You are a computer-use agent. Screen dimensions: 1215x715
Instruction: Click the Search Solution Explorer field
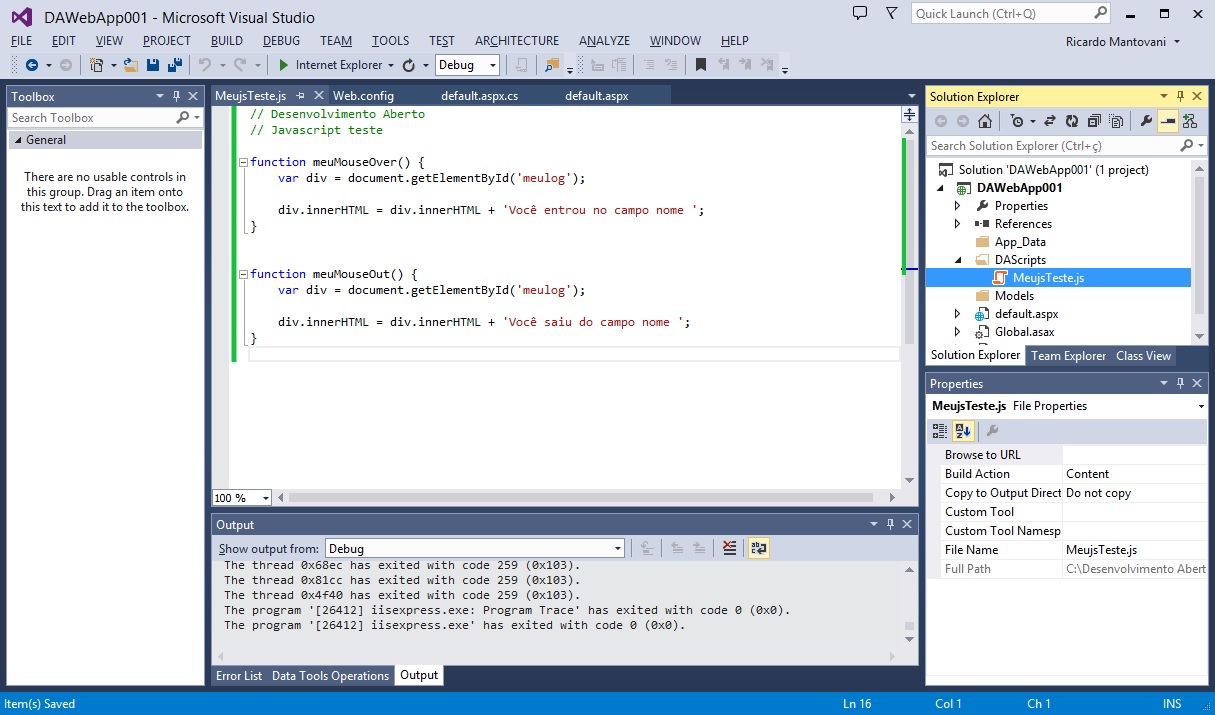(1050, 146)
